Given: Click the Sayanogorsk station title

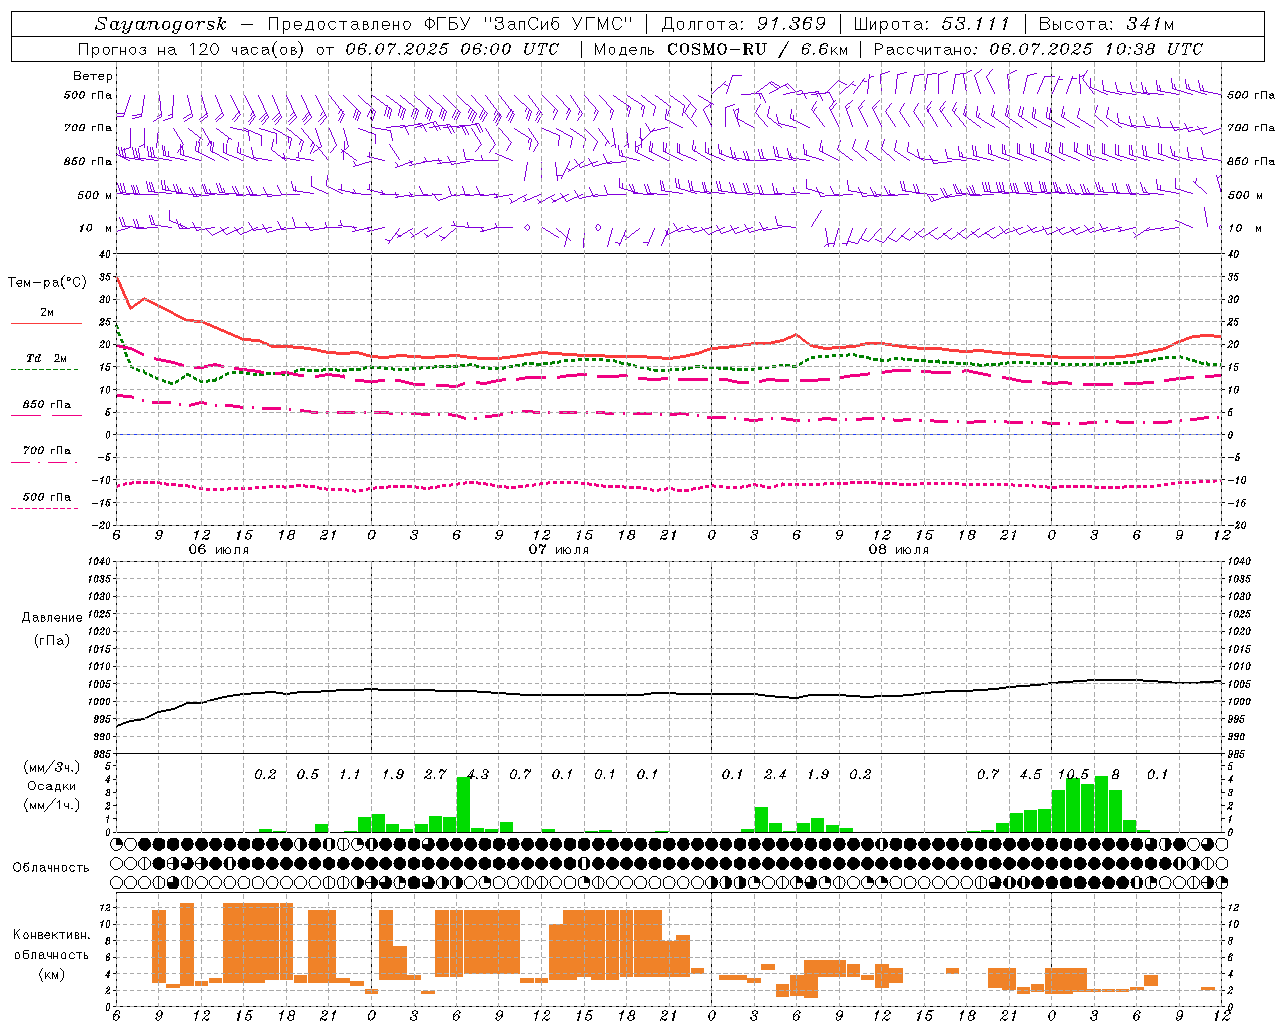Looking at the screenshot, I should coord(160,24).
